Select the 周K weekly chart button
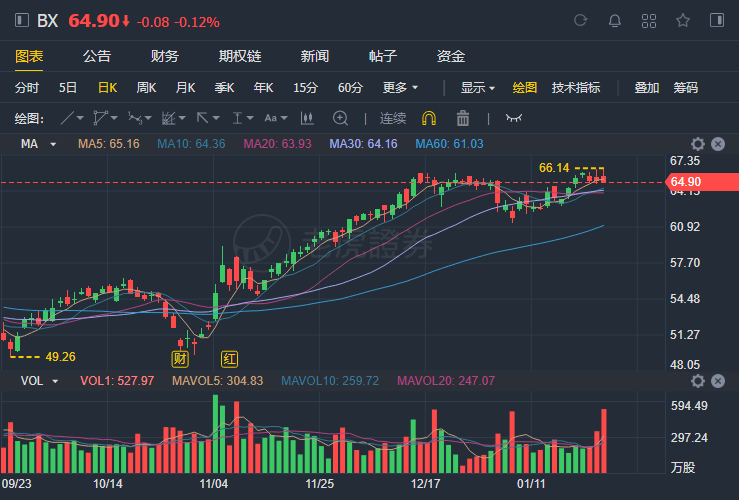 tap(146, 87)
